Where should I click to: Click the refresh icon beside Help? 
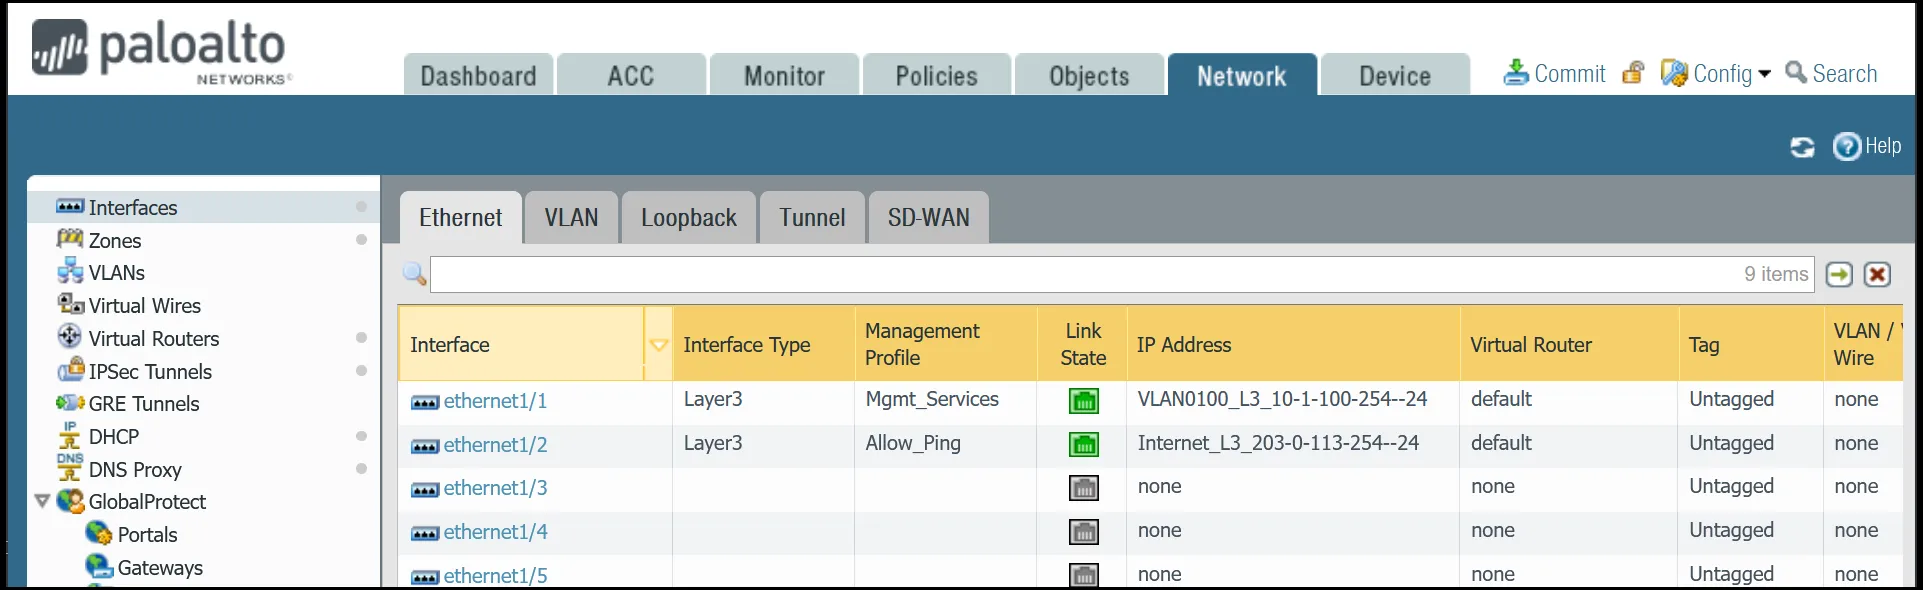tap(1802, 147)
